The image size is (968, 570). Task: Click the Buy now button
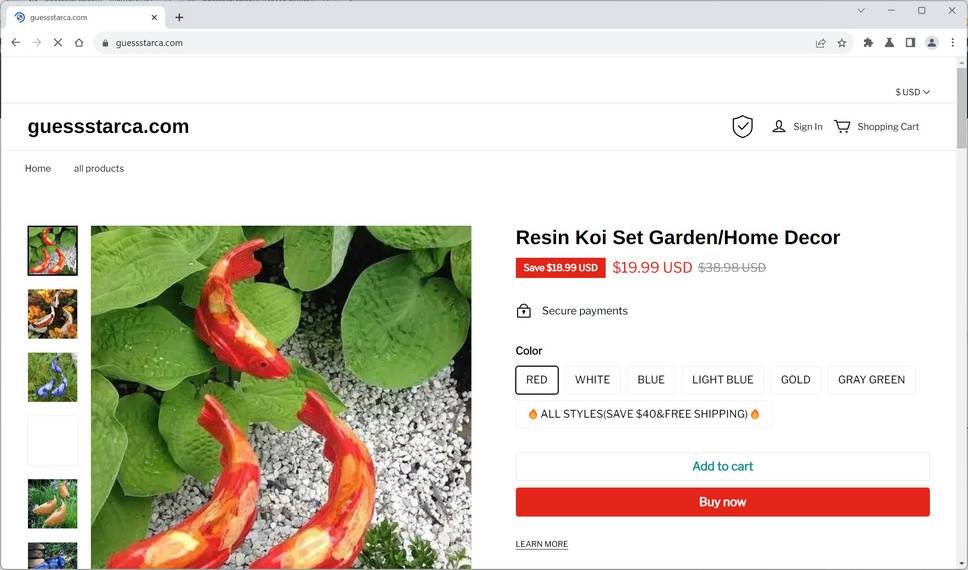[x=722, y=502]
